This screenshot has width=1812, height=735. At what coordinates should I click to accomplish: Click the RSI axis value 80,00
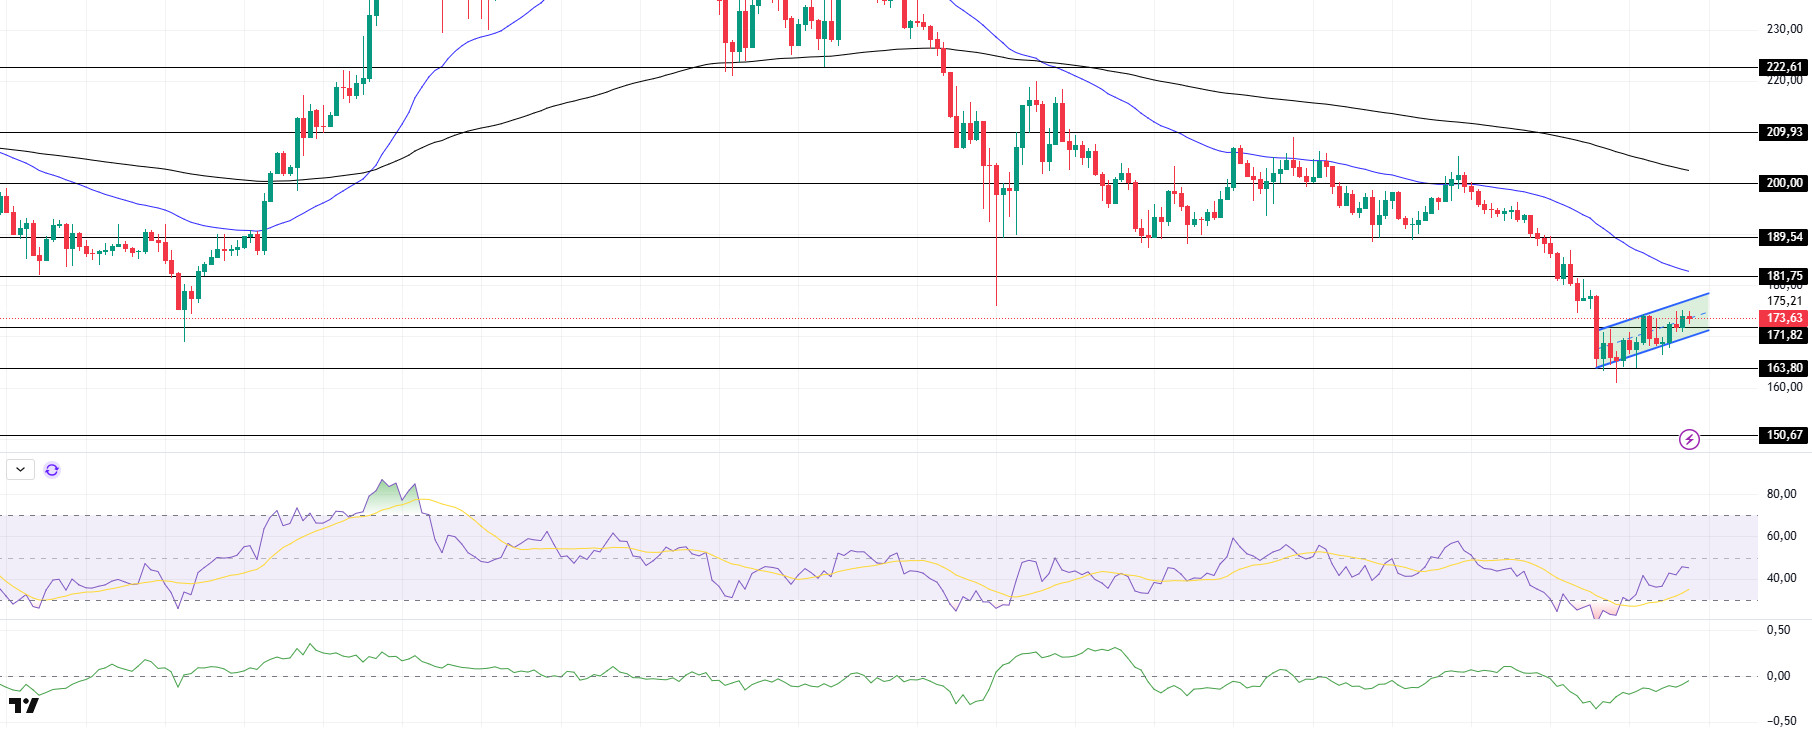pos(1781,494)
